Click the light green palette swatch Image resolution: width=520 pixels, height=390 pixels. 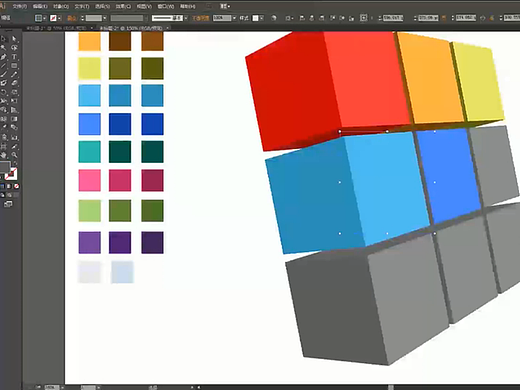click(90, 211)
